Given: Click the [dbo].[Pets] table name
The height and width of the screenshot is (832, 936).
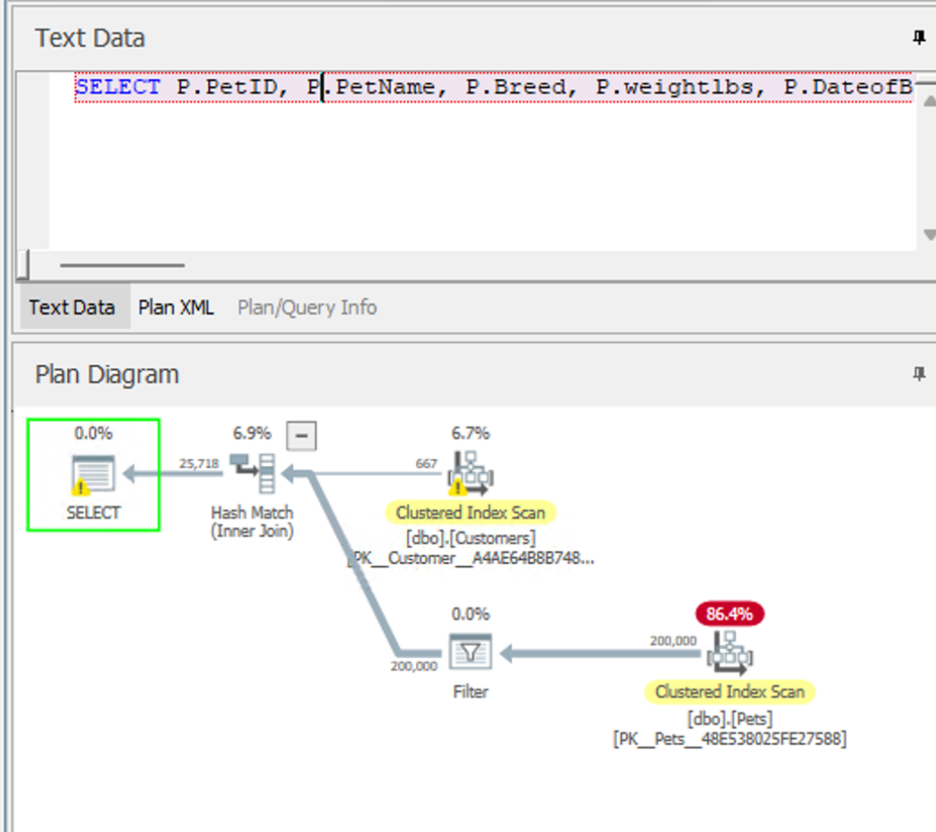Looking at the screenshot, I should [x=729, y=718].
